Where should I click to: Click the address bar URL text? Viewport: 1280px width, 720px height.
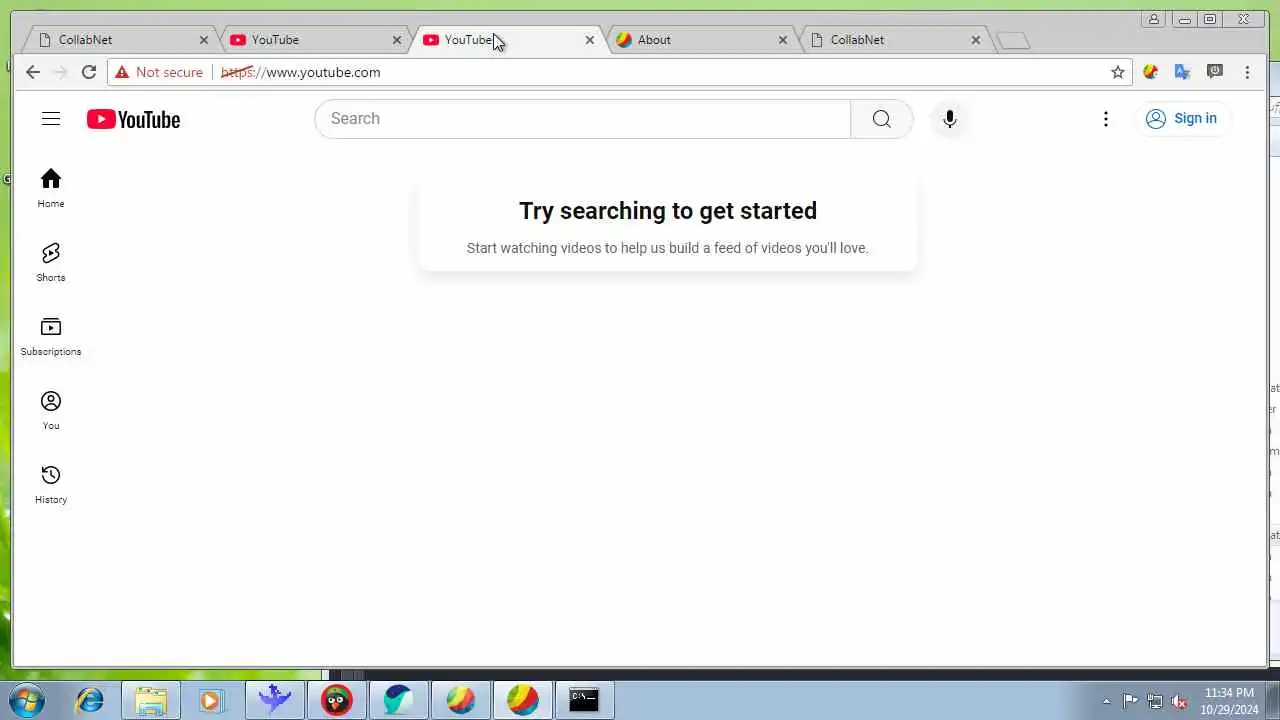pyautogui.click(x=301, y=72)
